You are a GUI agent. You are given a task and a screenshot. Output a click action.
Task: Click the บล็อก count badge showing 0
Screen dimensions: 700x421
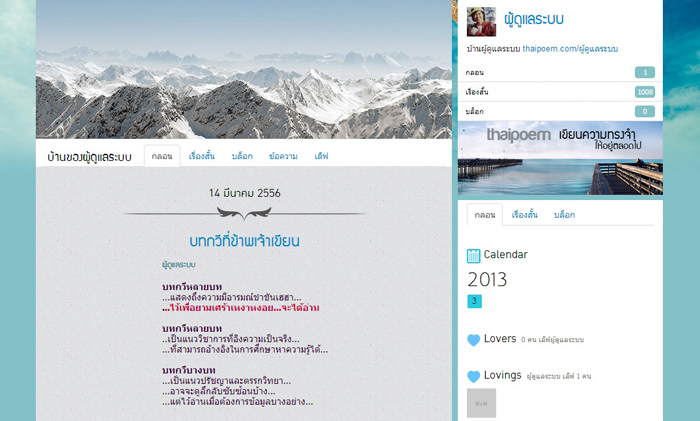[x=644, y=111]
